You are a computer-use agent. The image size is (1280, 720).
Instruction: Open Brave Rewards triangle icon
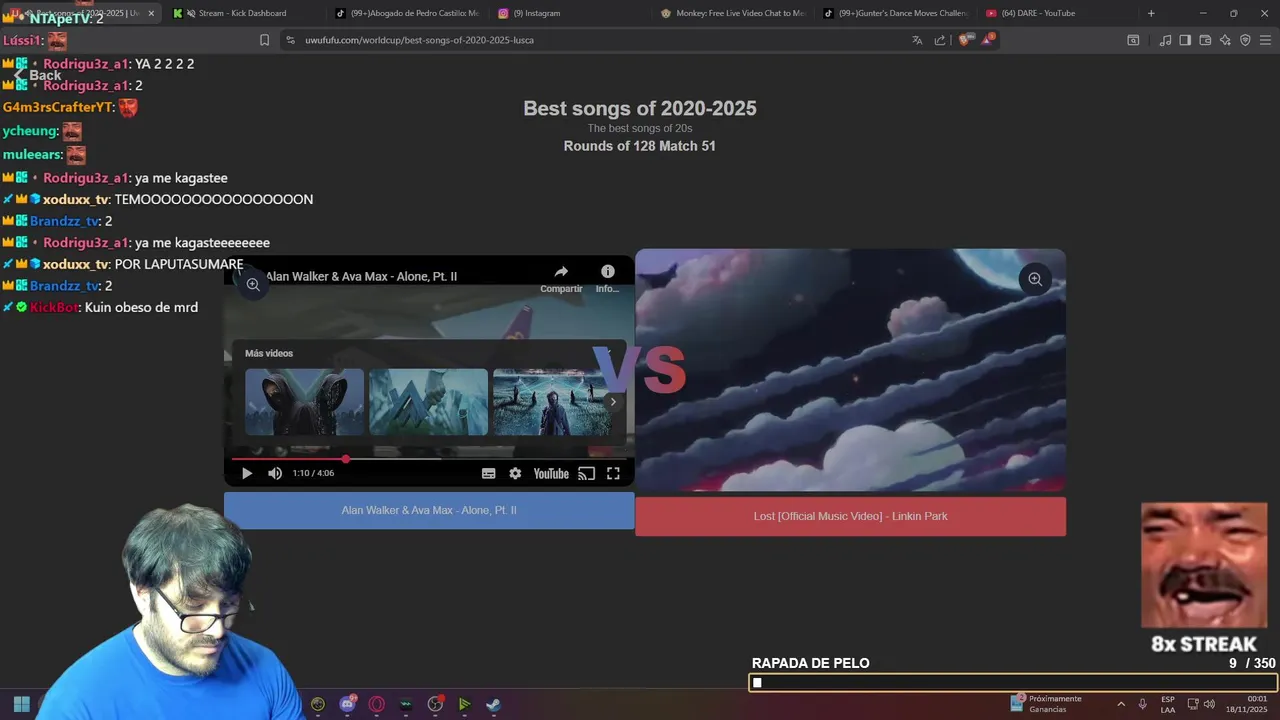(988, 40)
